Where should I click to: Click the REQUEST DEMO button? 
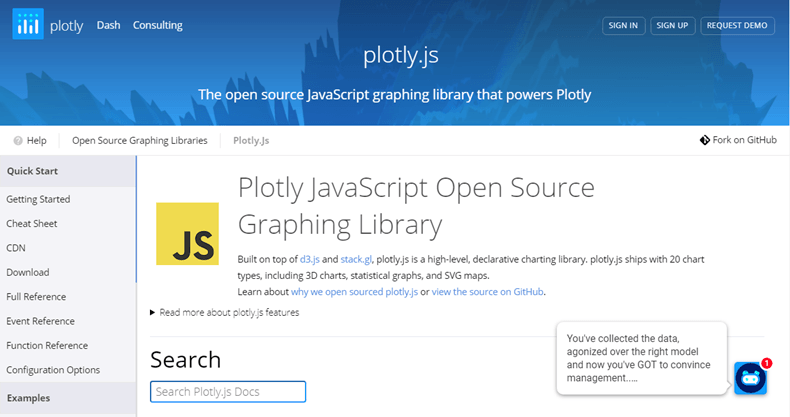pos(738,25)
